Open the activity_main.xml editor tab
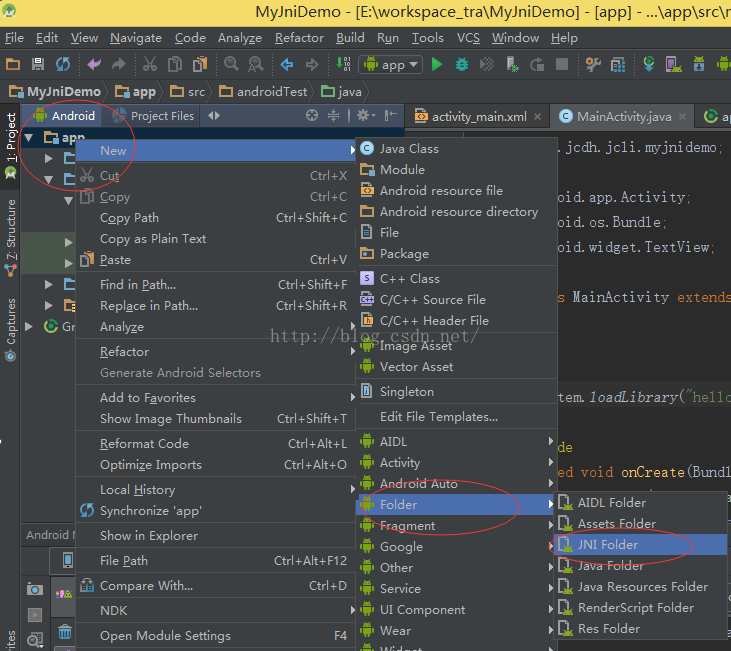 coord(478,117)
